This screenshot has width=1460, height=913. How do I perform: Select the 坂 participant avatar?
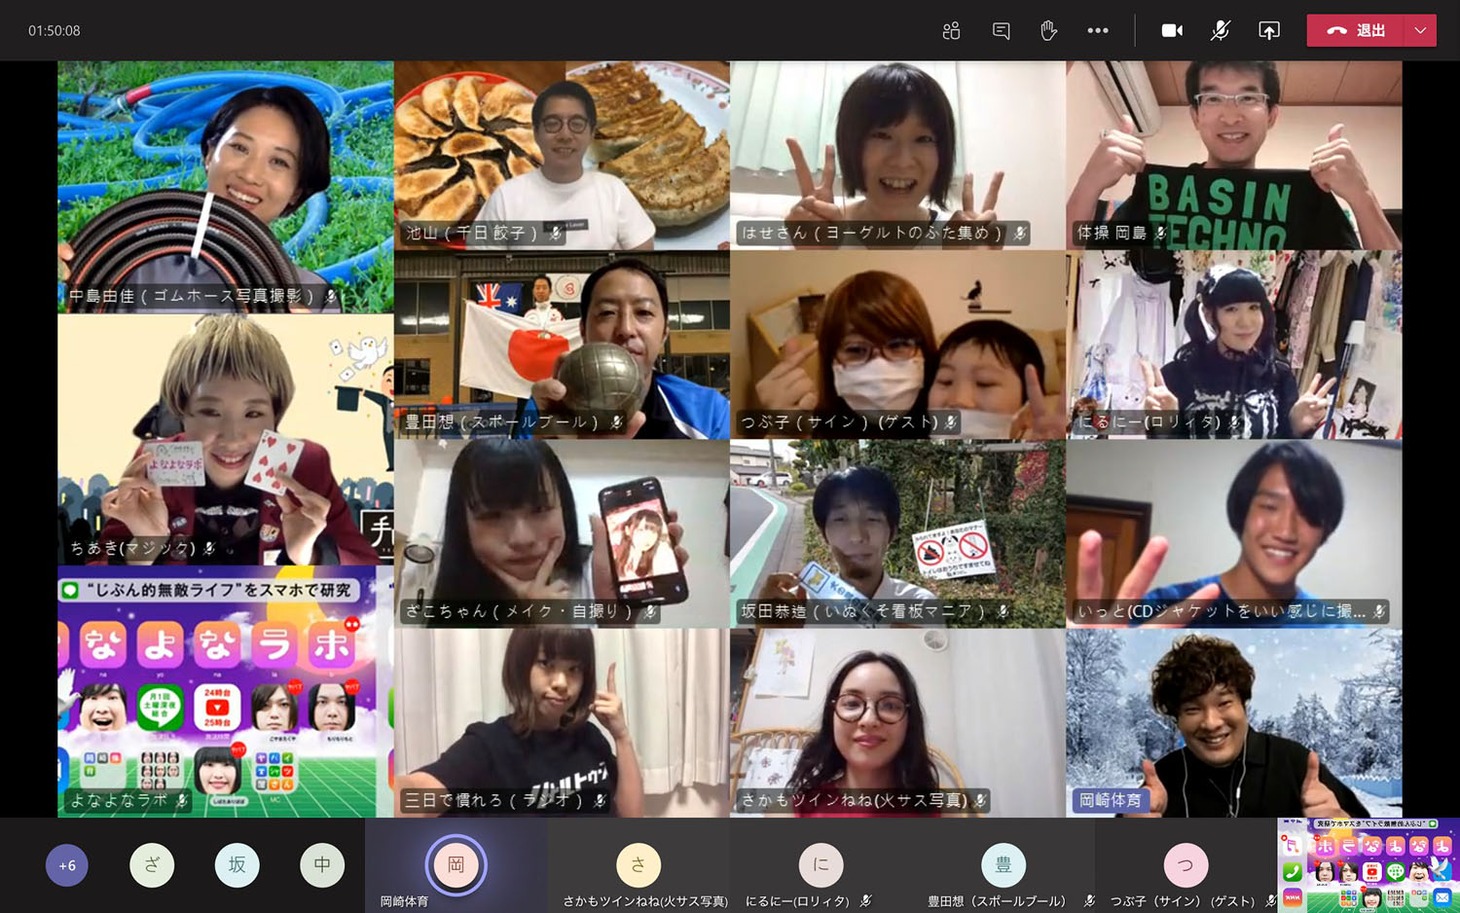click(x=237, y=865)
